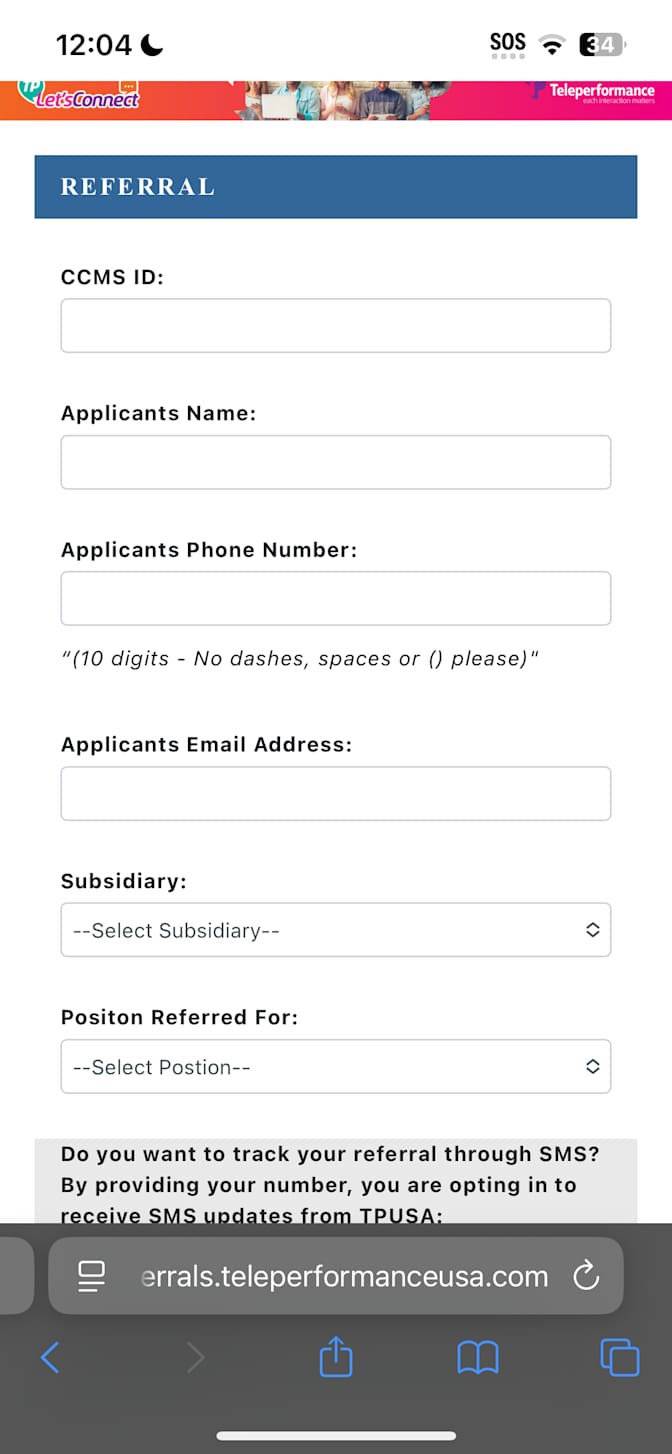The height and width of the screenshot is (1454, 672).
Task: Show all open Safari tabs
Action: pyautogui.click(x=619, y=1357)
